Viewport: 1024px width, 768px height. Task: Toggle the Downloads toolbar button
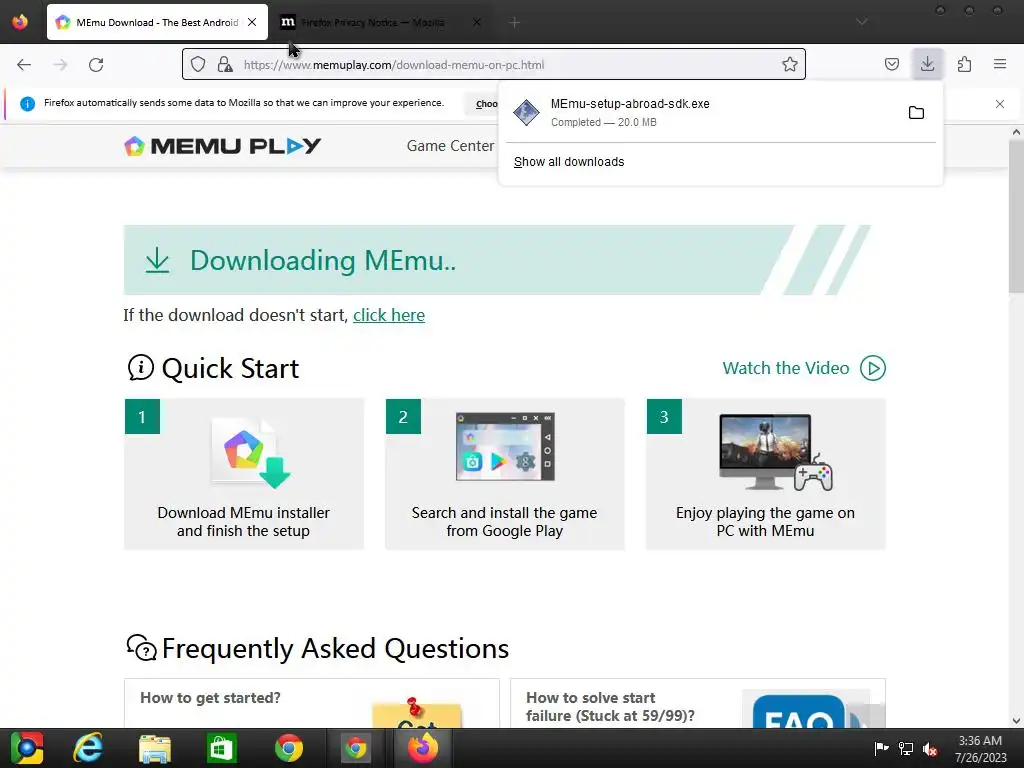(927, 64)
